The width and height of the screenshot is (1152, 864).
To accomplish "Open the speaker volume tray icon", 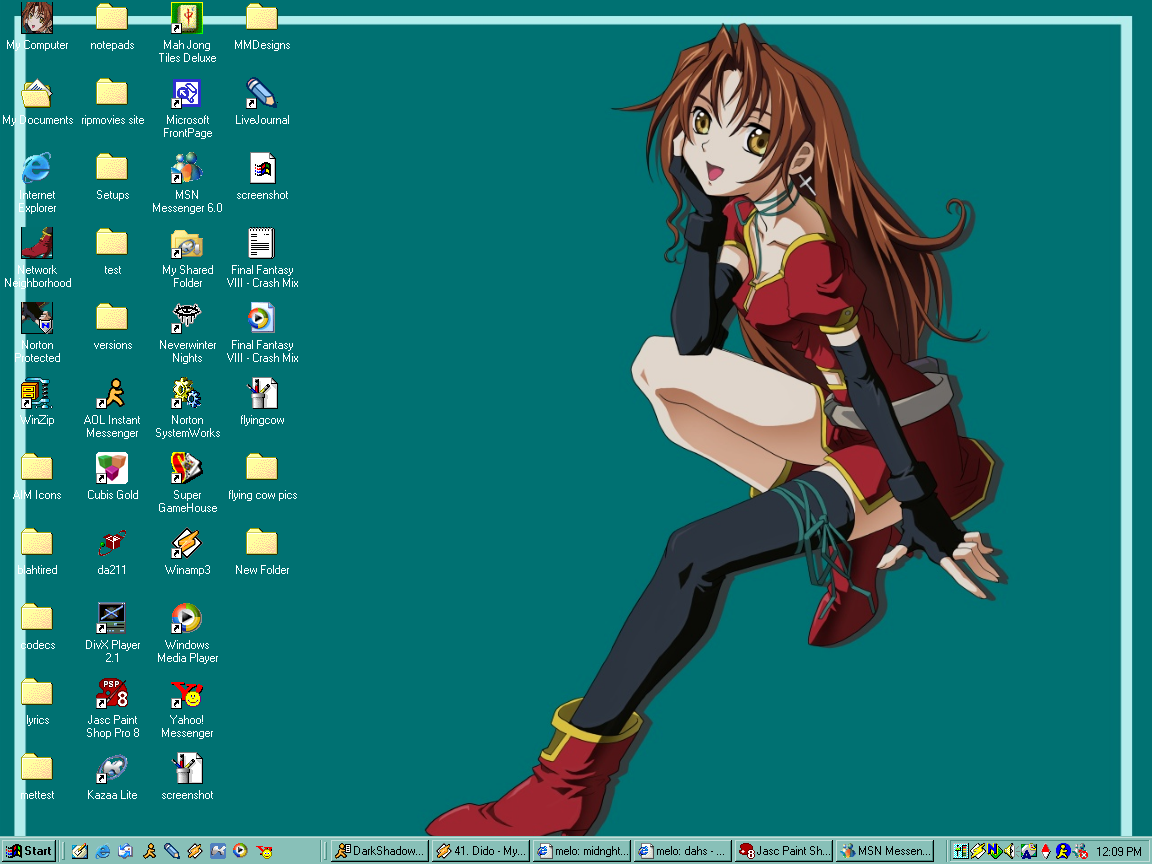I will tap(1011, 851).
